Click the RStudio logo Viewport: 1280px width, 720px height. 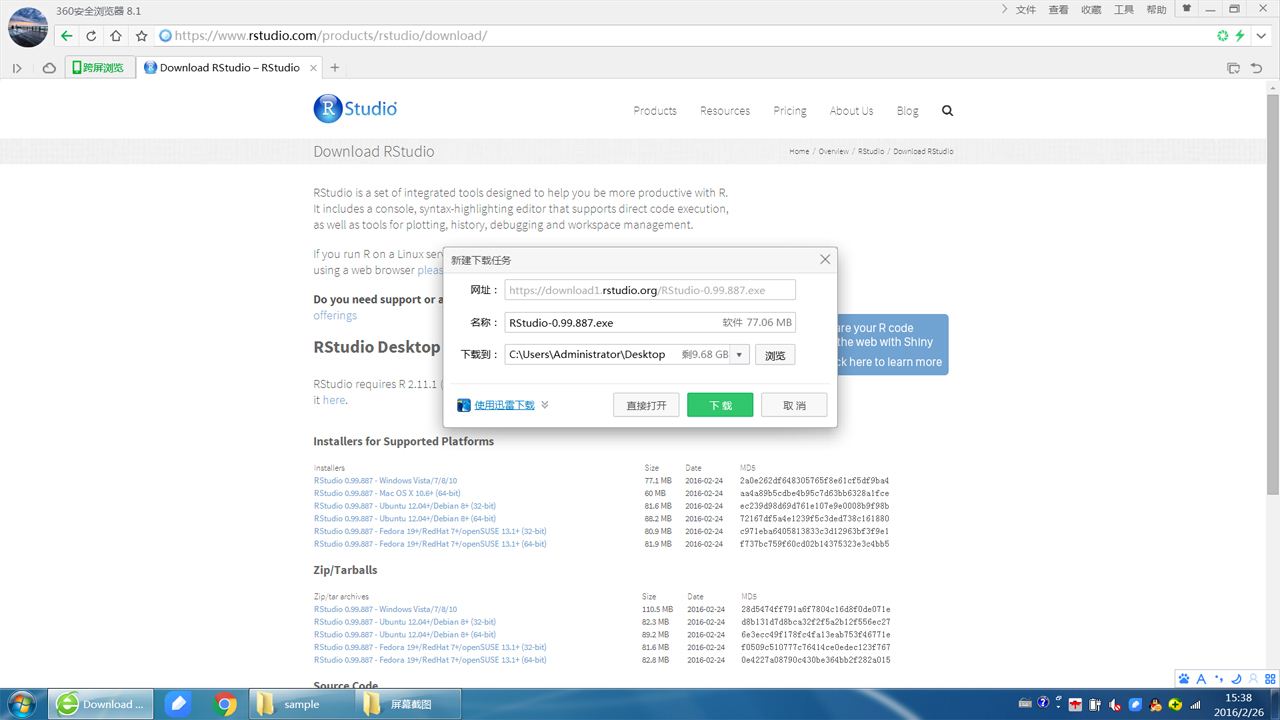point(355,109)
